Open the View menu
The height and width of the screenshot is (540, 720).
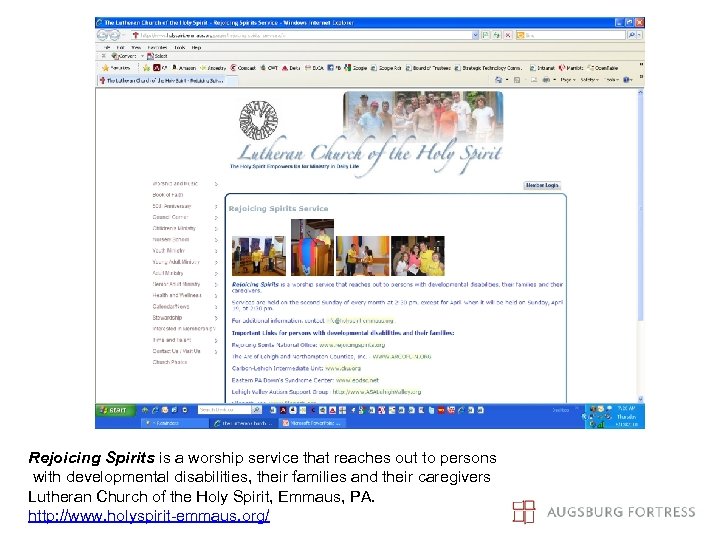[x=136, y=47]
